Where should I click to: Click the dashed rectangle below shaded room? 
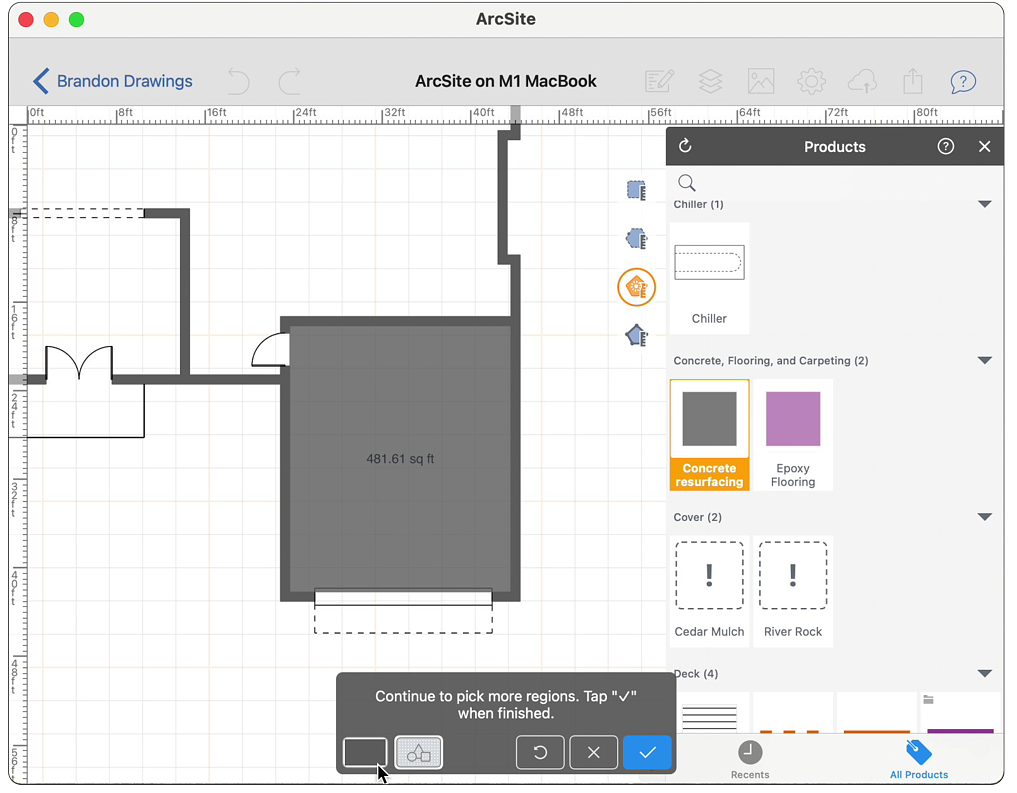pos(403,619)
